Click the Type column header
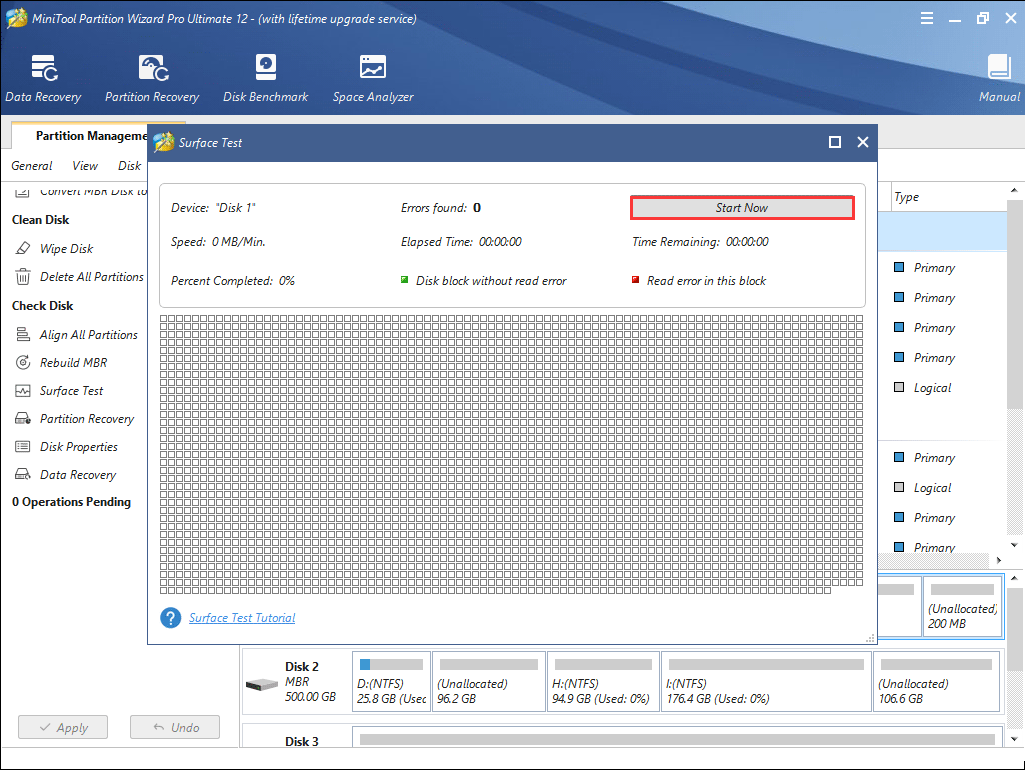The height and width of the screenshot is (770, 1025). (x=906, y=197)
